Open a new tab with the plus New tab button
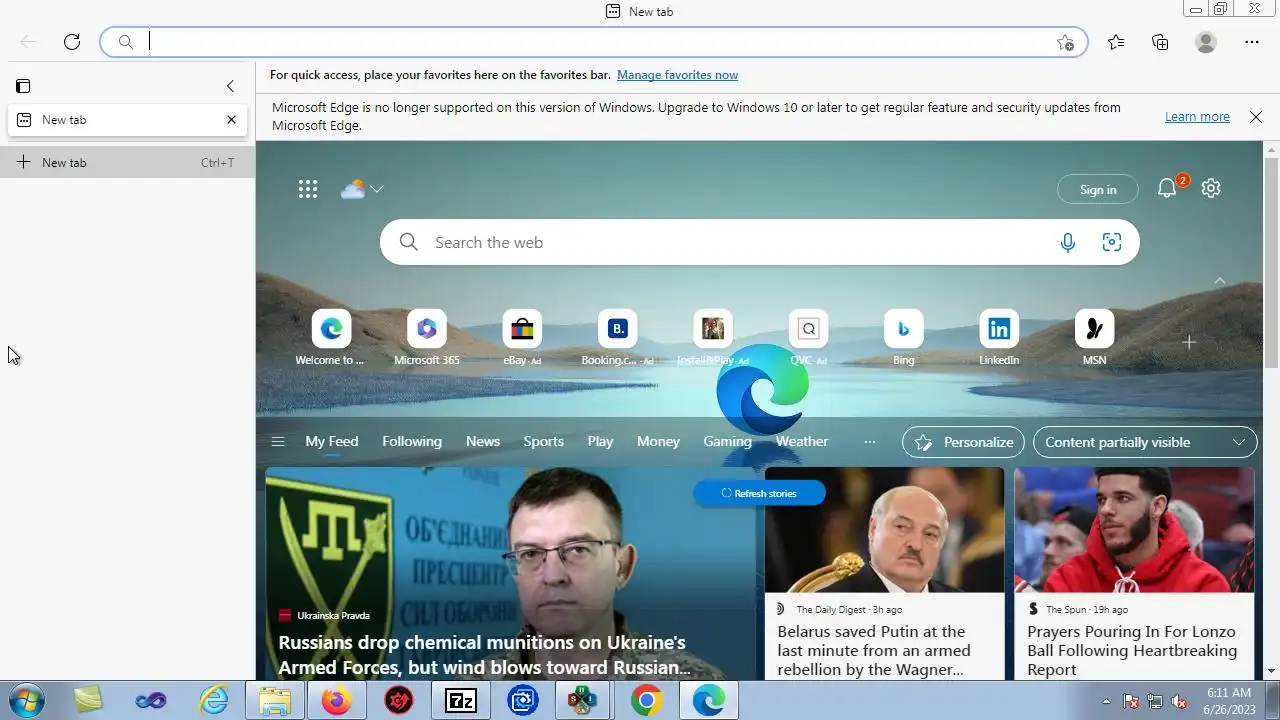This screenshot has height=720, width=1280. click(128, 162)
